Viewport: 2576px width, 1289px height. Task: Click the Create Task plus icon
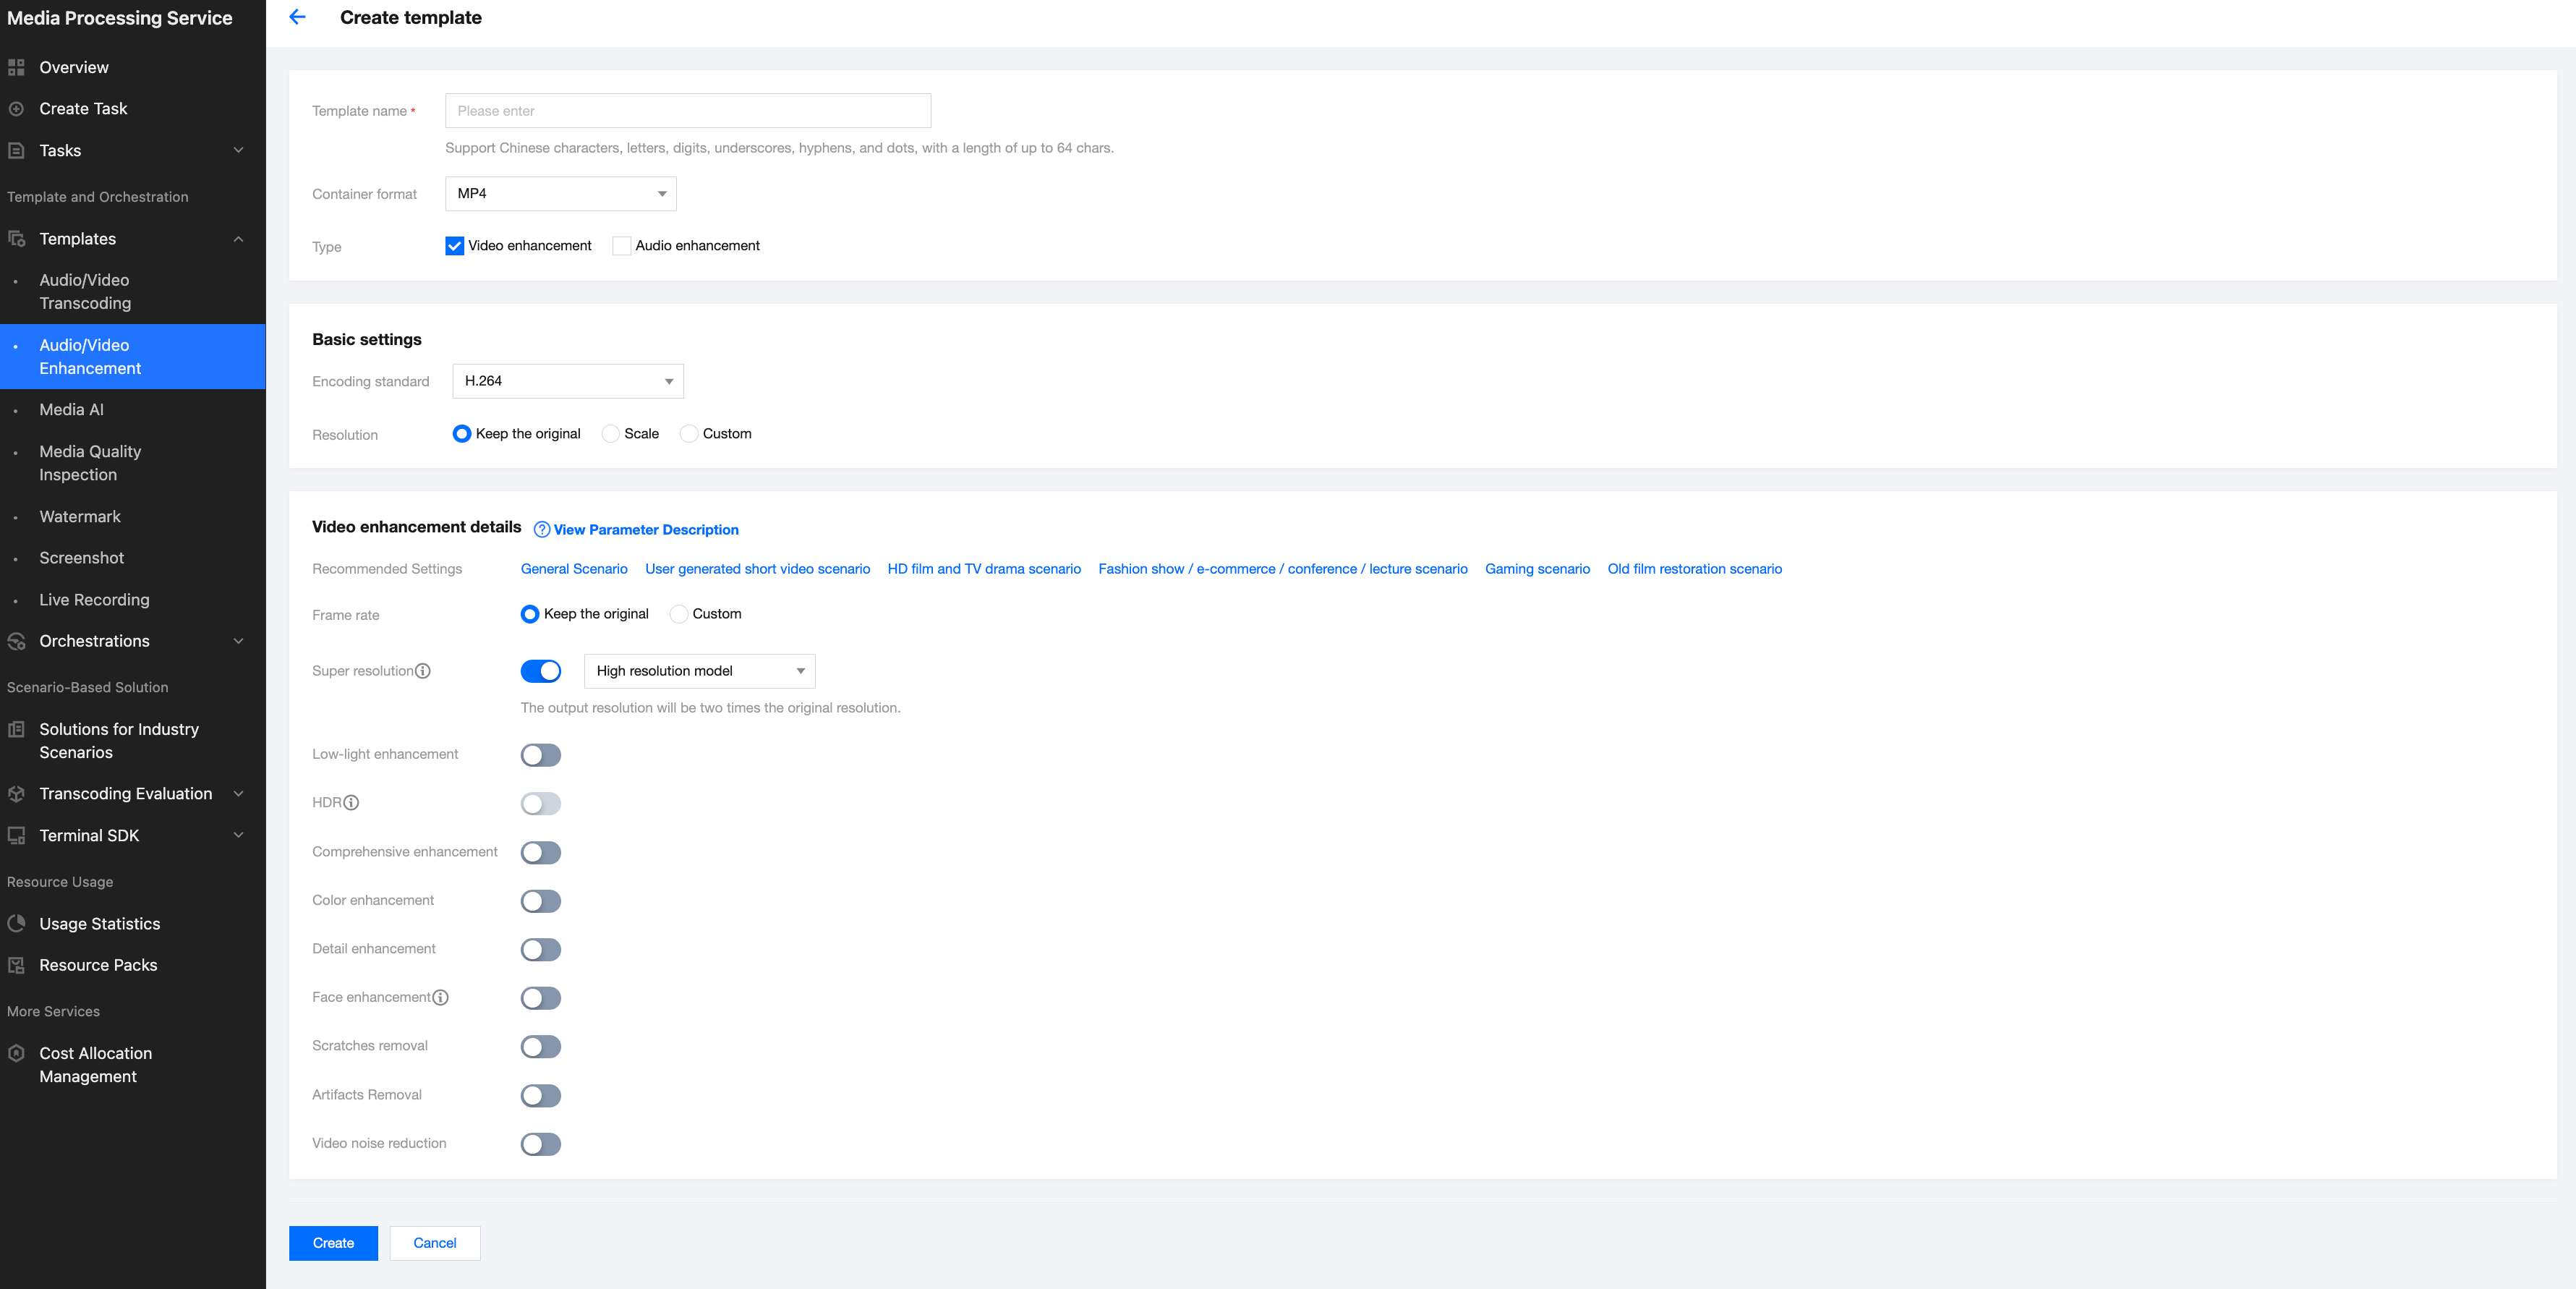[x=16, y=108]
